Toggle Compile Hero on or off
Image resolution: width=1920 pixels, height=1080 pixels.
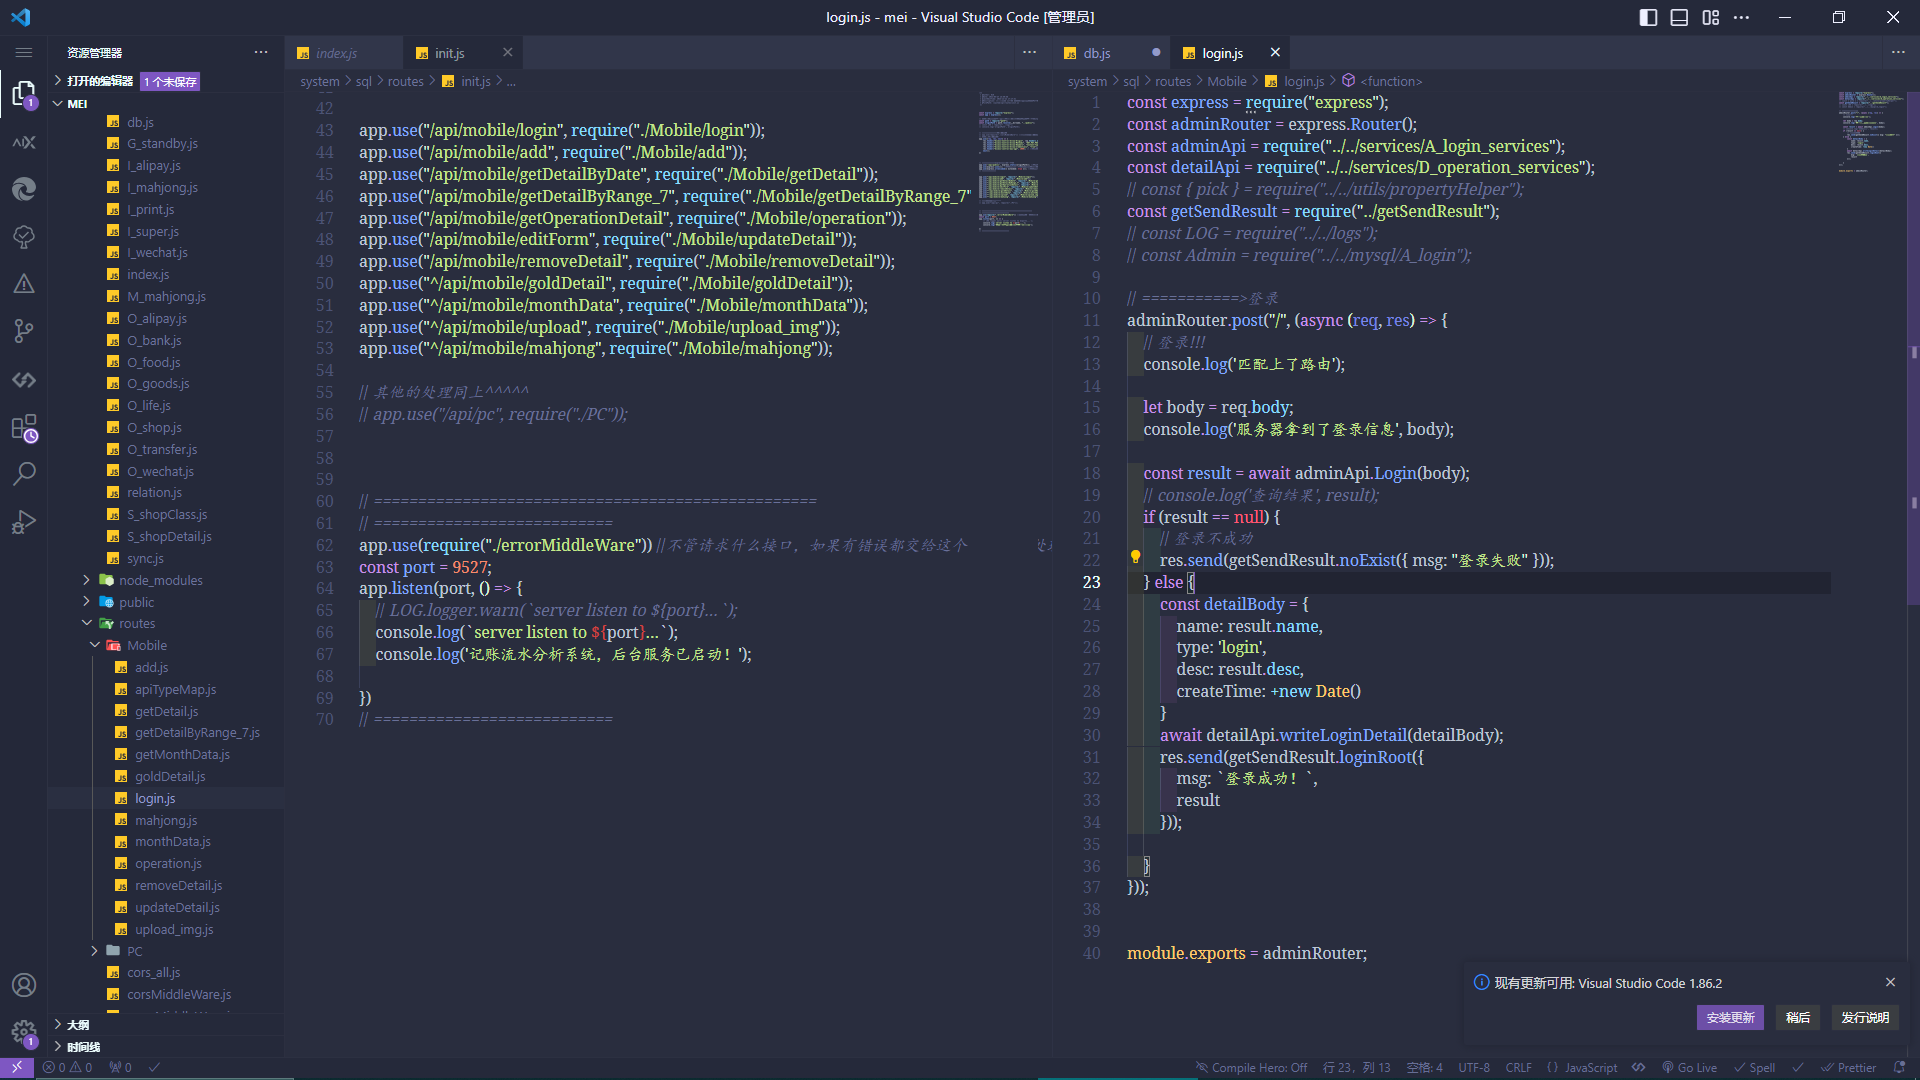(1252, 1067)
